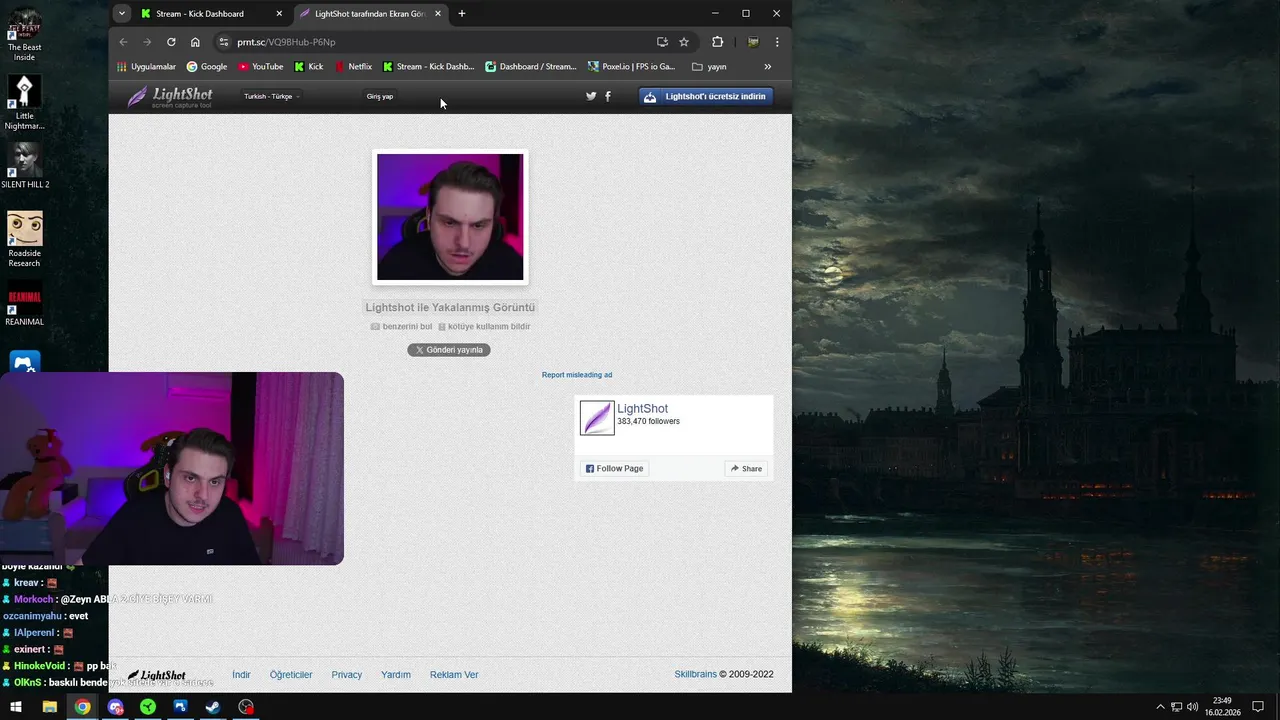Open the İndir footer link
This screenshot has height=720, width=1280.
point(241,675)
